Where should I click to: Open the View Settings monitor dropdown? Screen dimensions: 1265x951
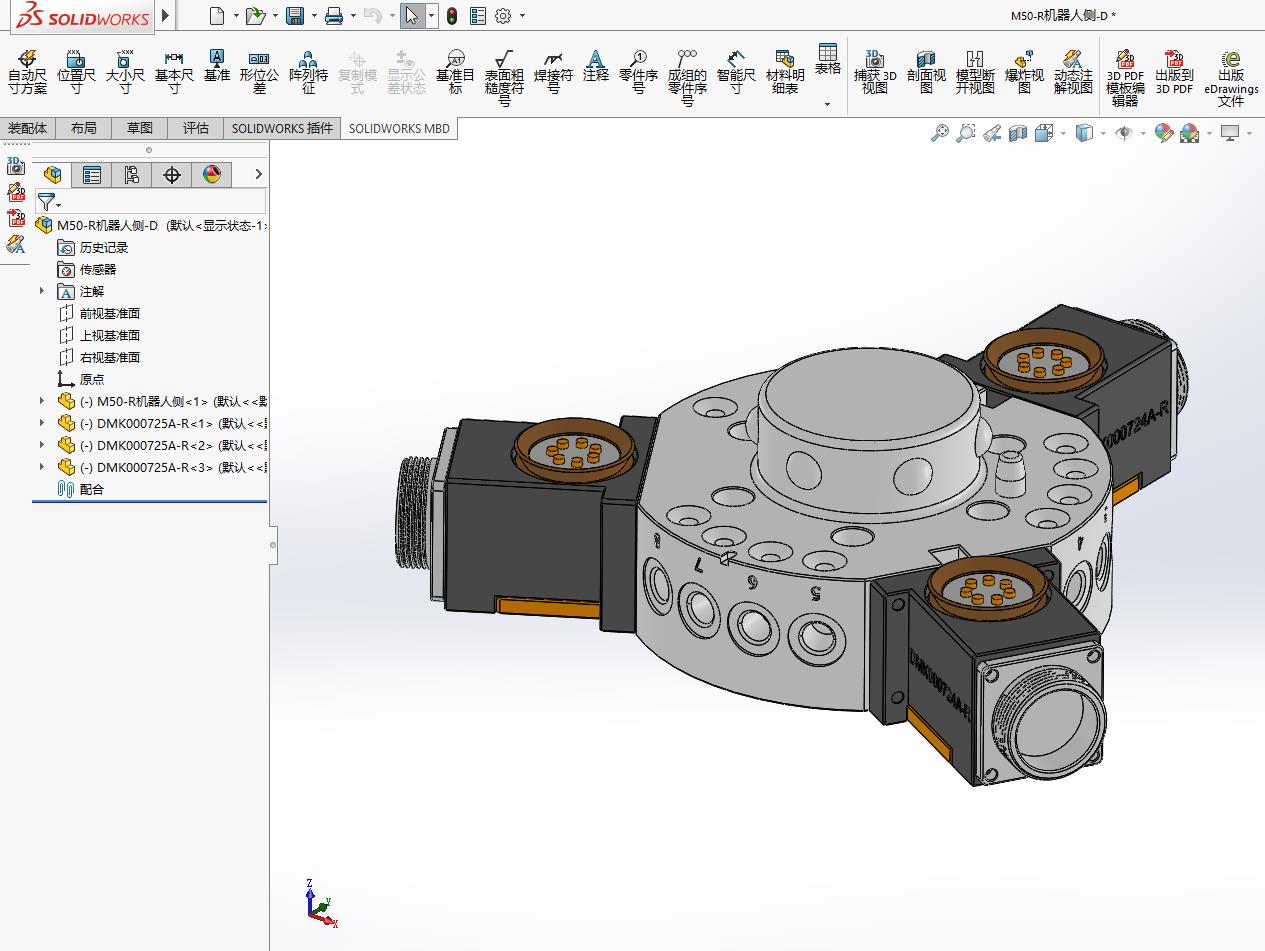(x=1249, y=132)
